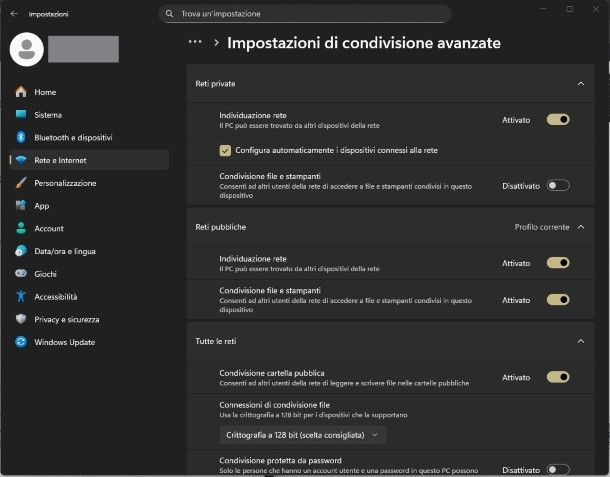Image resolution: width=610 pixels, height=477 pixels.
Task: Open breadcrumb three-dots menu
Action: tap(195, 42)
